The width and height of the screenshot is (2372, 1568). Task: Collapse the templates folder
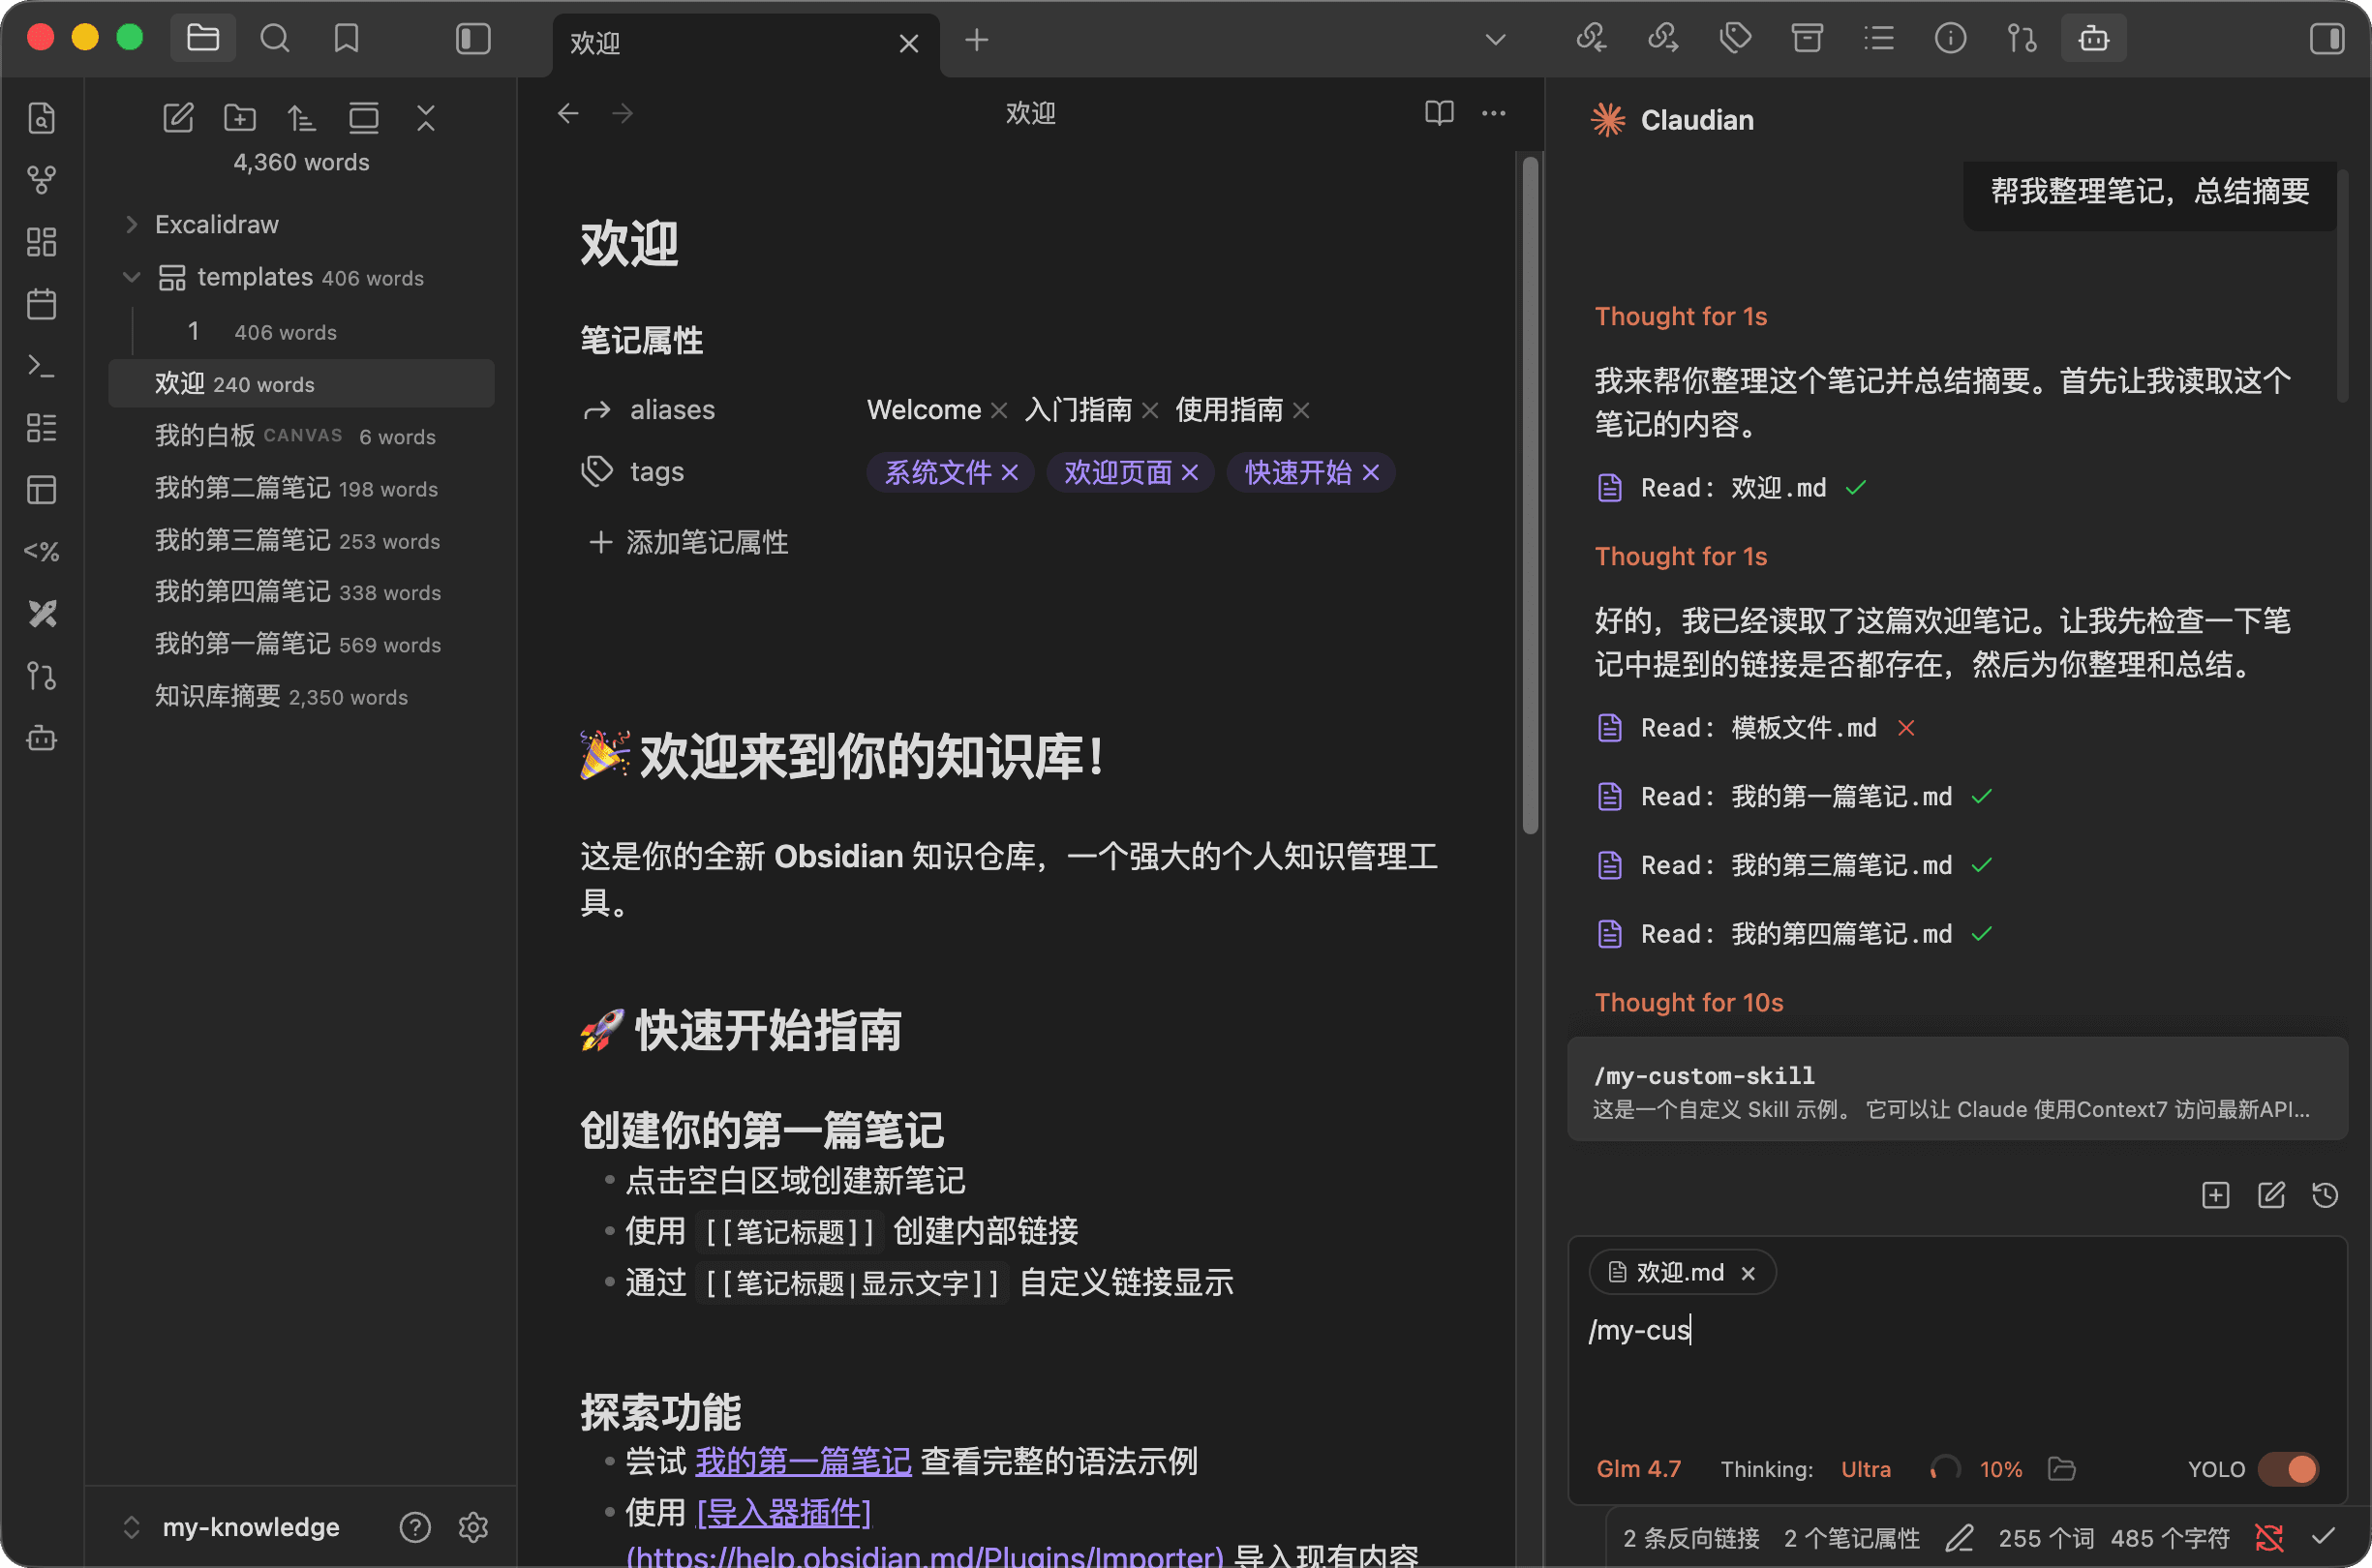[131, 277]
